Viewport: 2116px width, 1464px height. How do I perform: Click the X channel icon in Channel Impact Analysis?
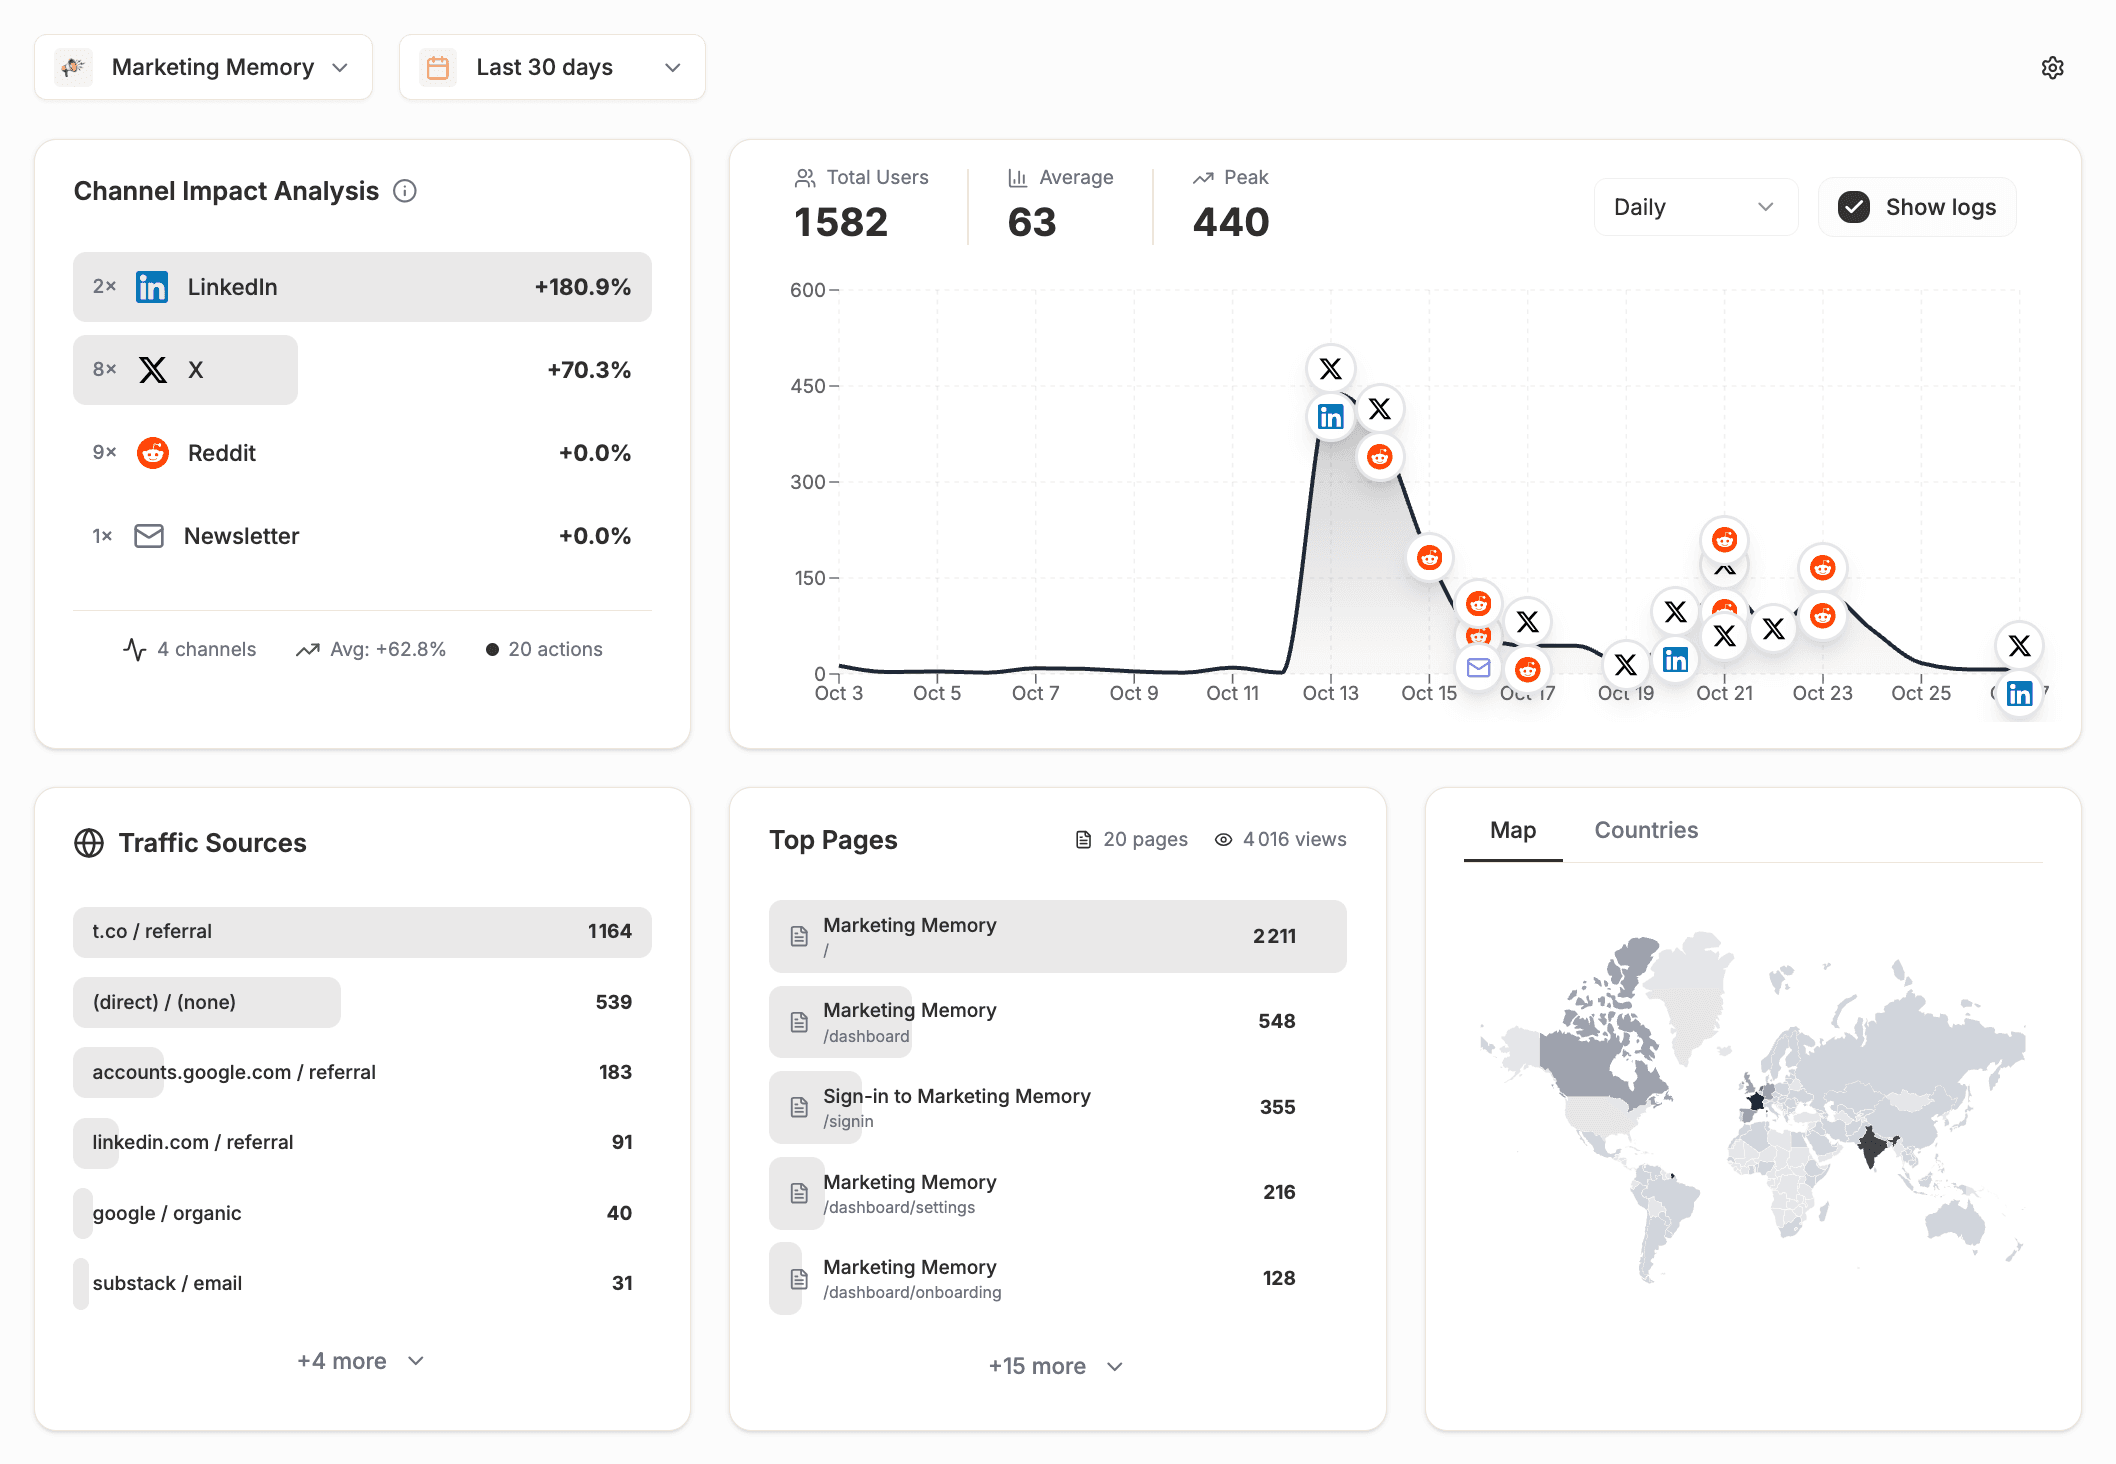(x=152, y=369)
